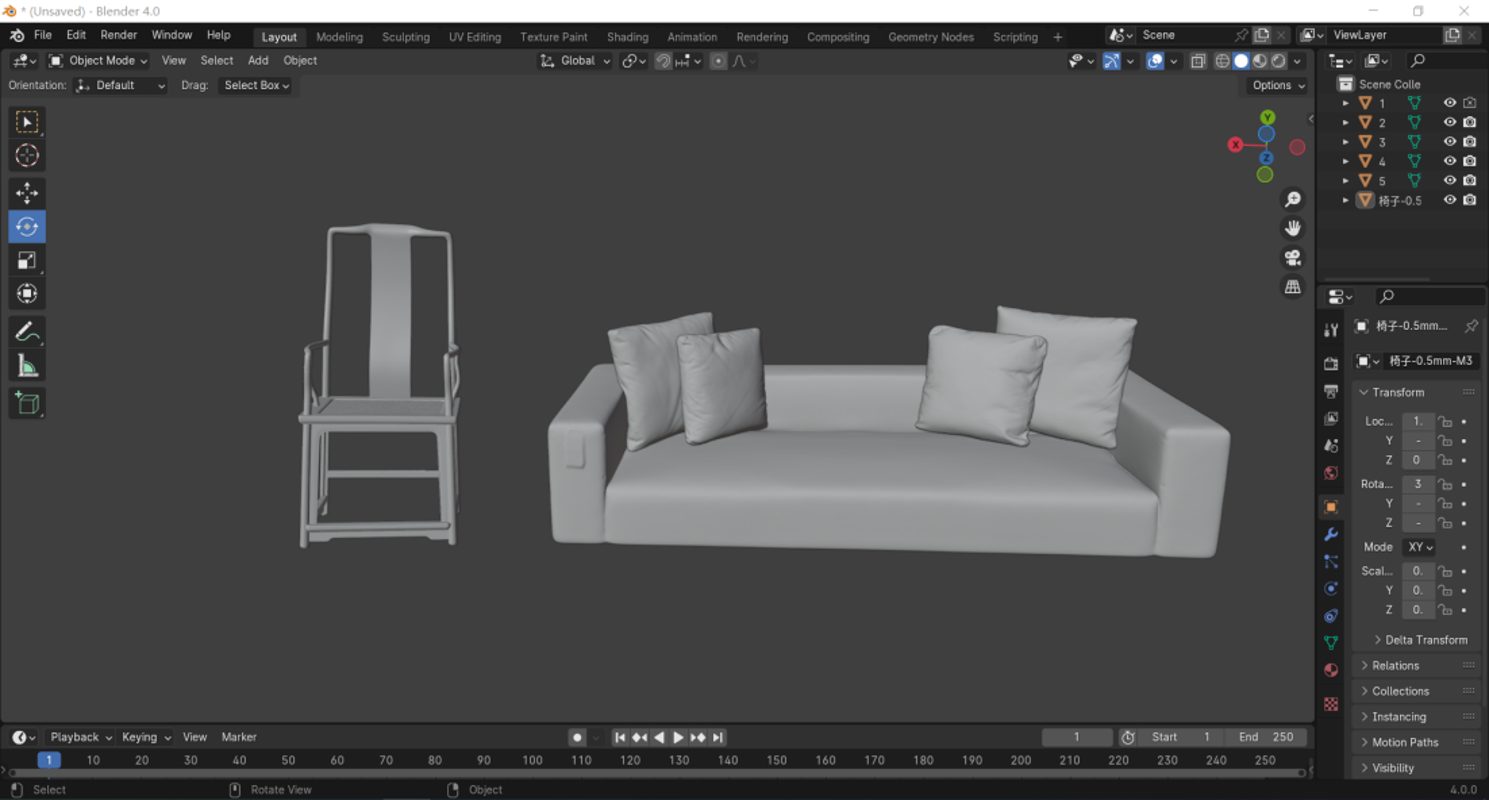
Task: Jump to the animation end frame
Action: coord(717,737)
